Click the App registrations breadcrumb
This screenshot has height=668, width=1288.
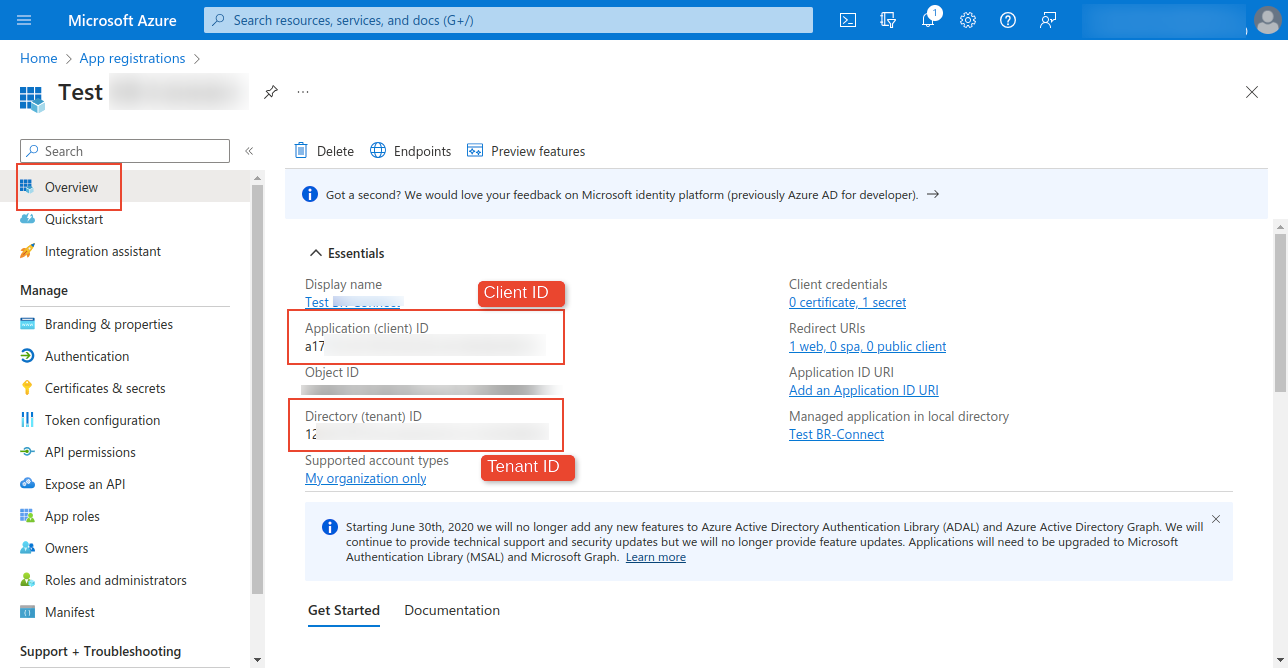(132, 58)
